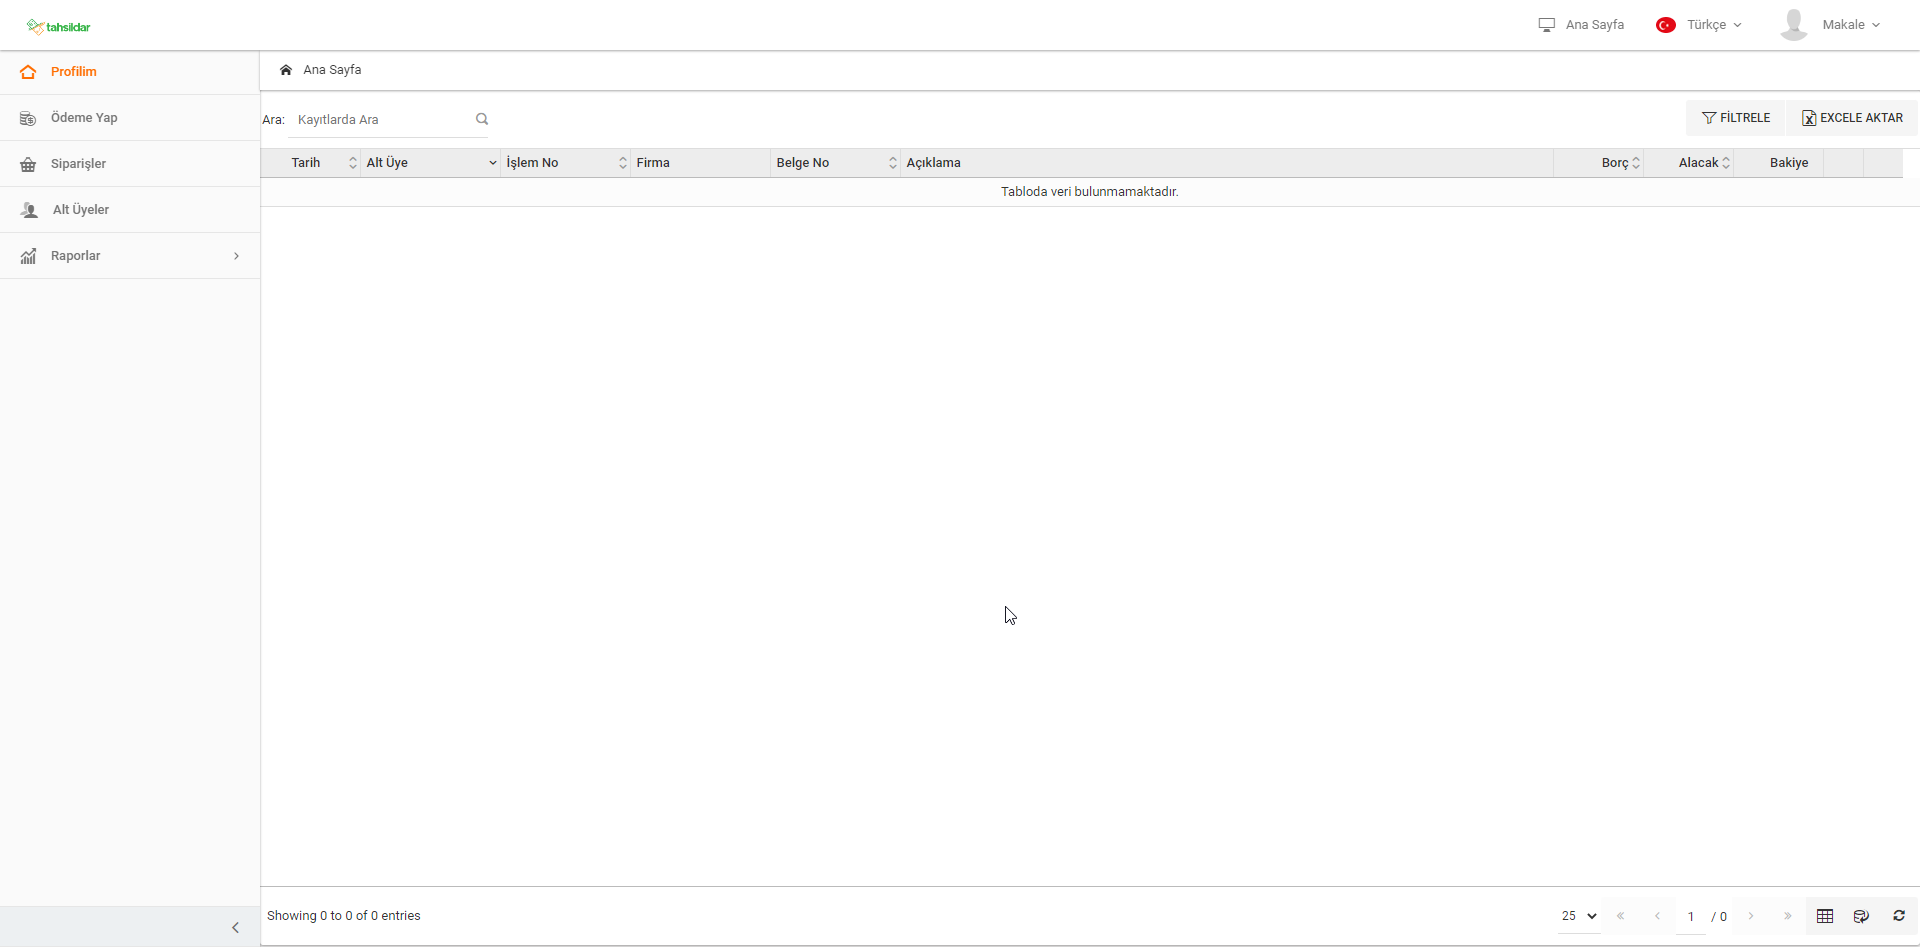Click the Ana Sayfa breadcrumb link
The width and height of the screenshot is (1920, 947).
point(332,70)
